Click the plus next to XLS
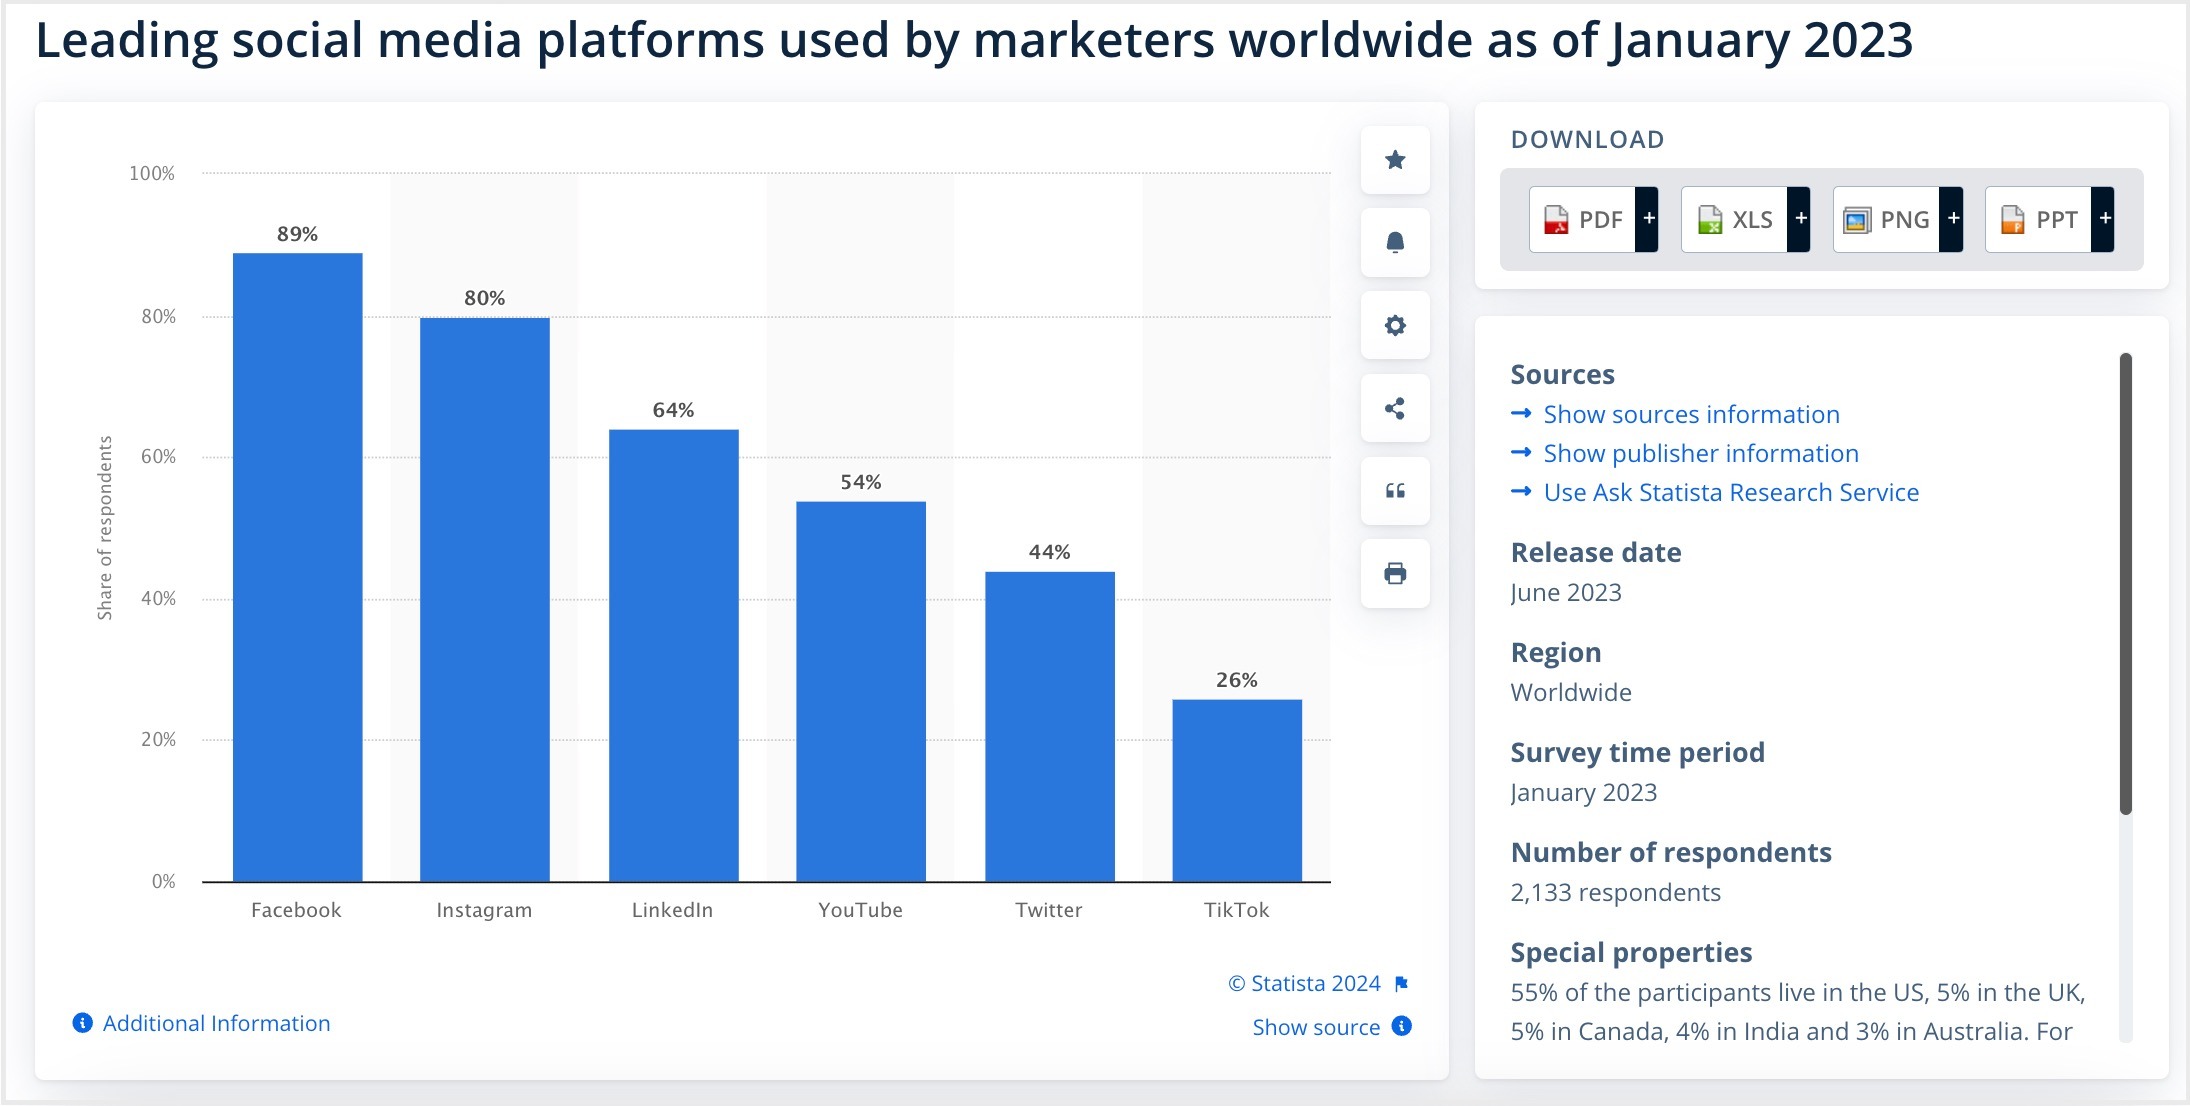2190x1106 pixels. point(1800,219)
